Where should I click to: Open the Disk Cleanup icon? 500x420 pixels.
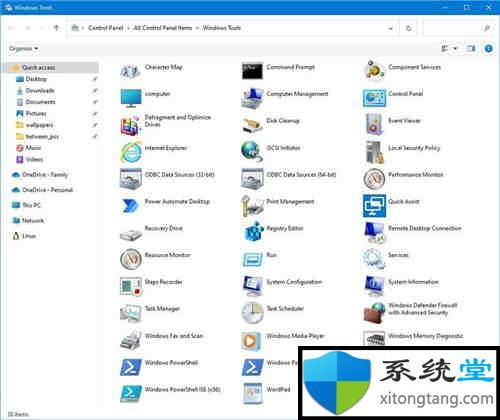[252, 125]
